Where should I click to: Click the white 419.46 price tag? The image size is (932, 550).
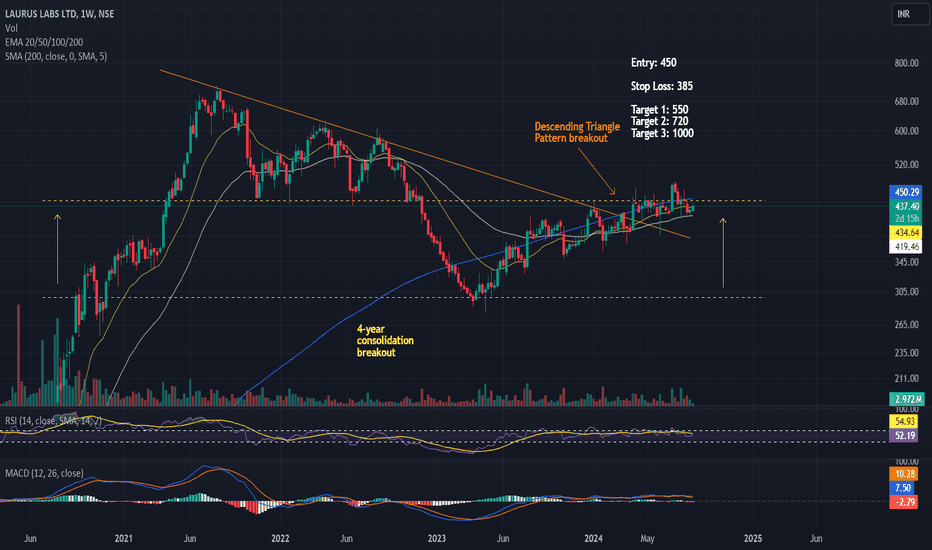coord(906,246)
